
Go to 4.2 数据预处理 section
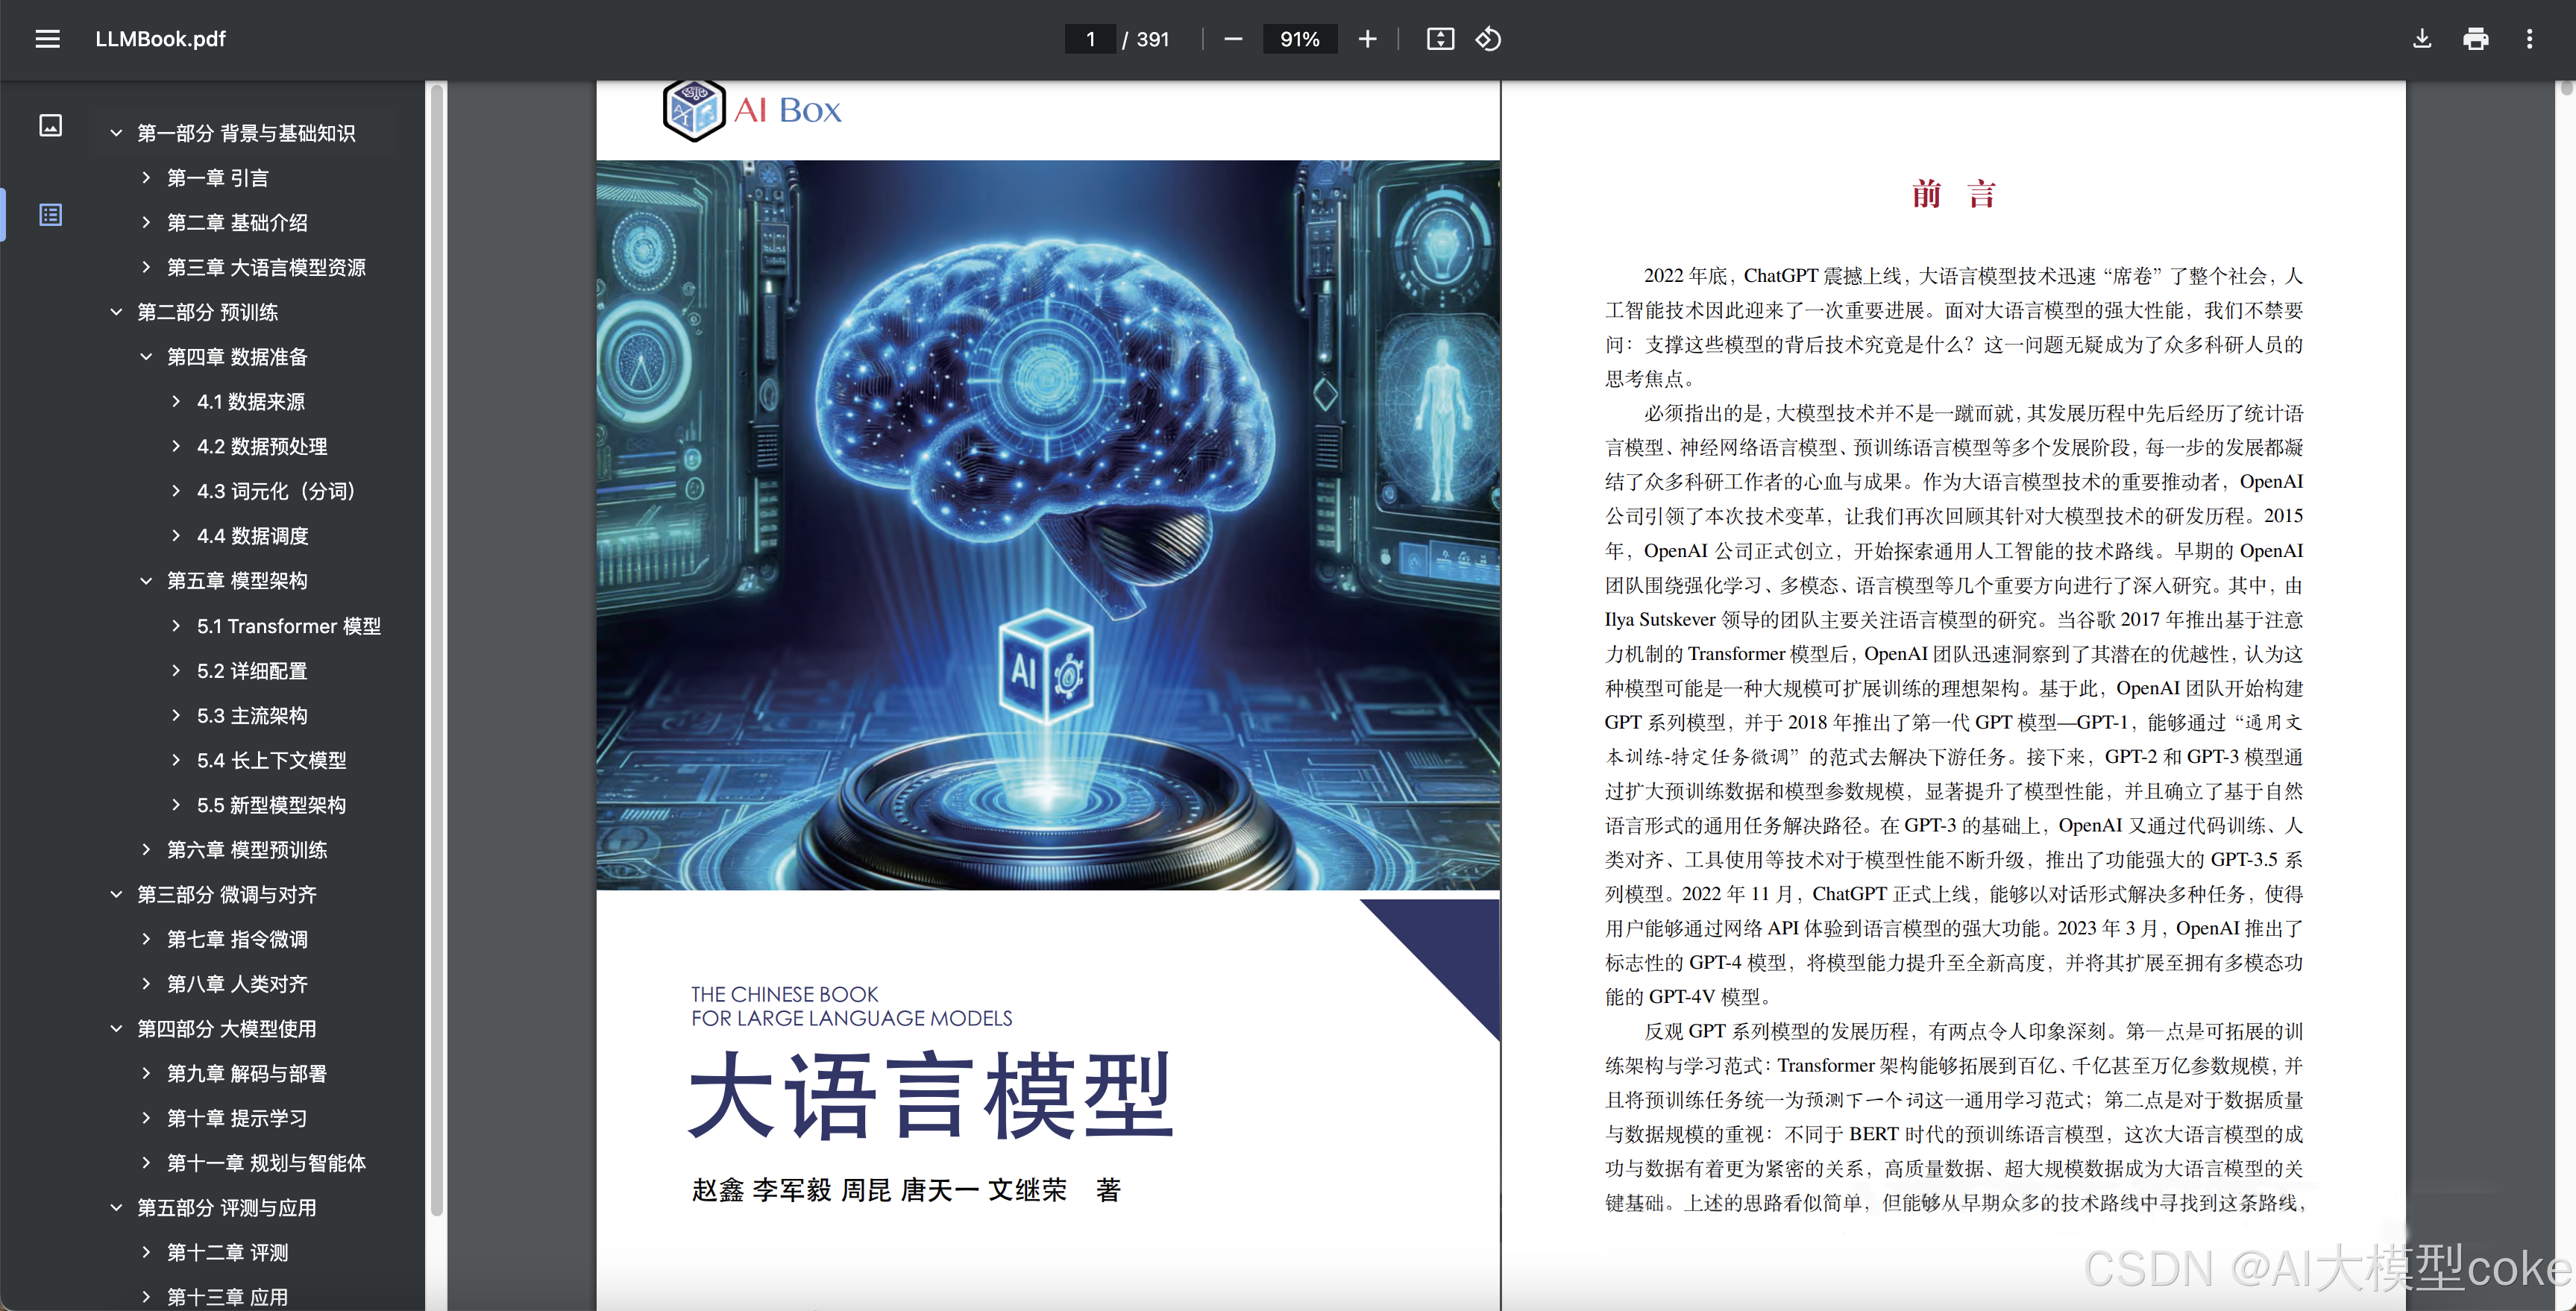261,447
